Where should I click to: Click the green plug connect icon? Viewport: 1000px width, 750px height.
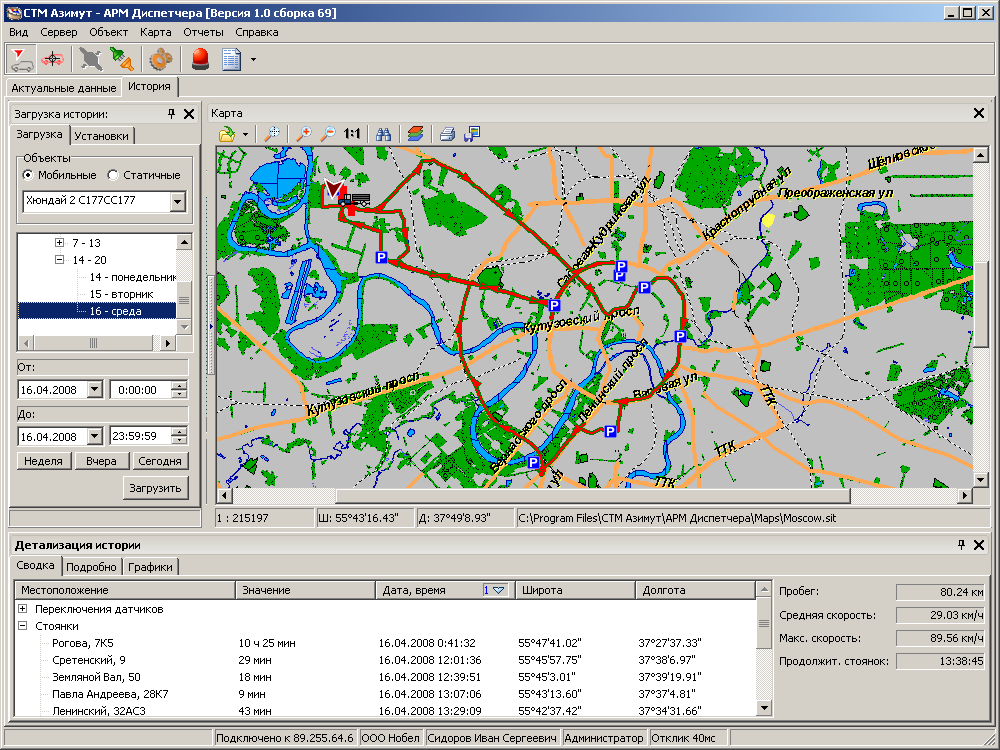click(x=122, y=59)
